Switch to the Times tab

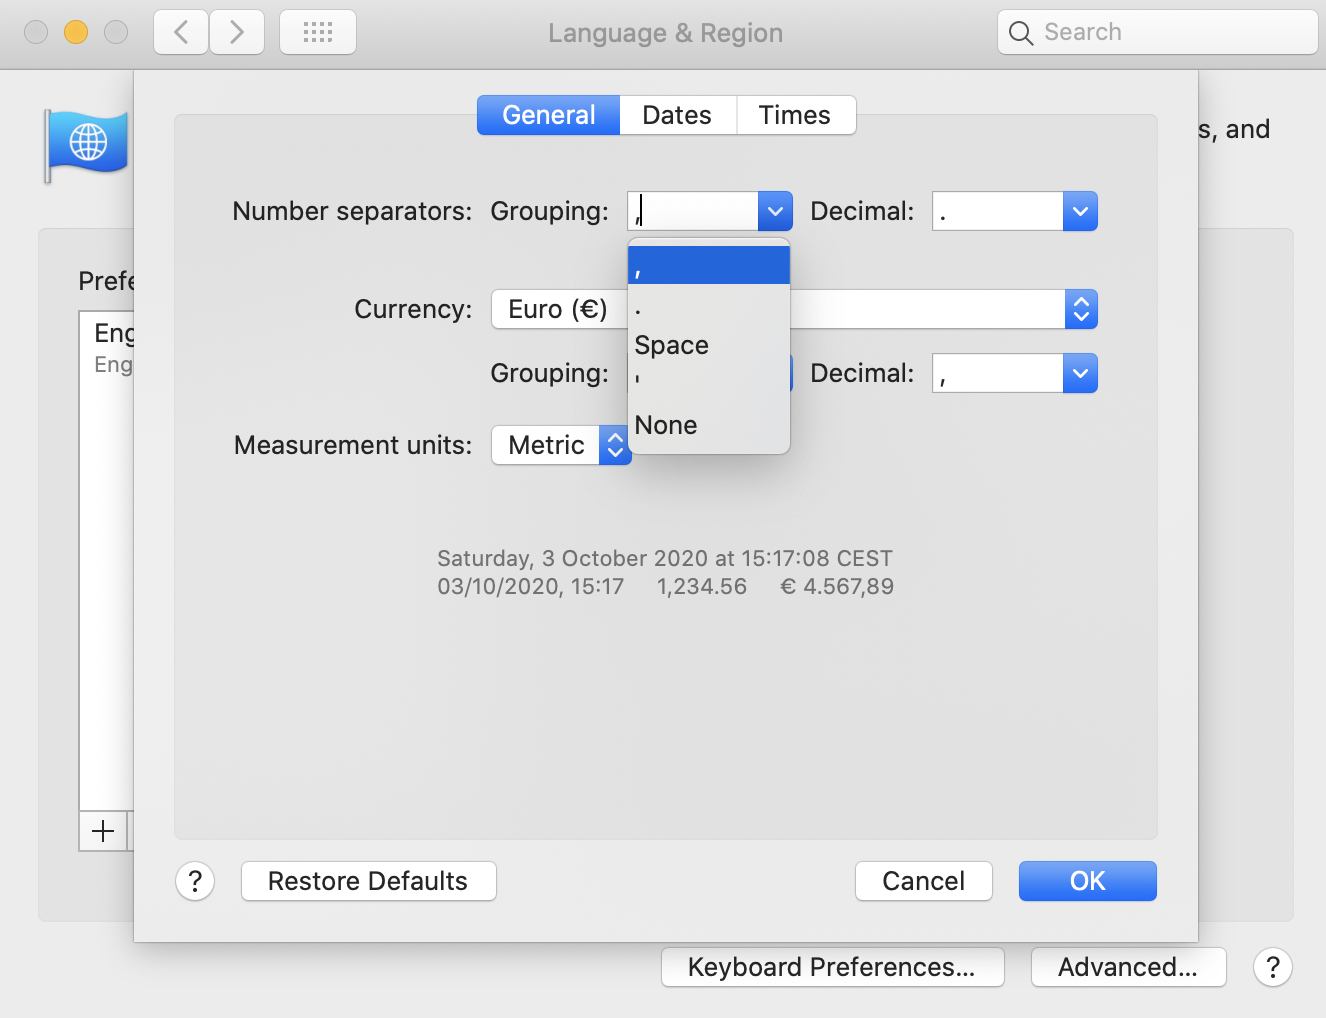(795, 115)
